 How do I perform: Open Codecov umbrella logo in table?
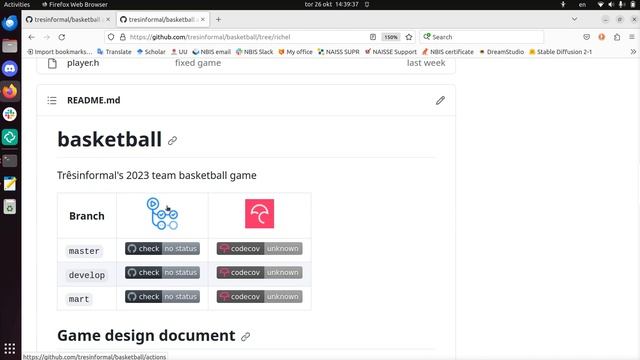[260, 214]
